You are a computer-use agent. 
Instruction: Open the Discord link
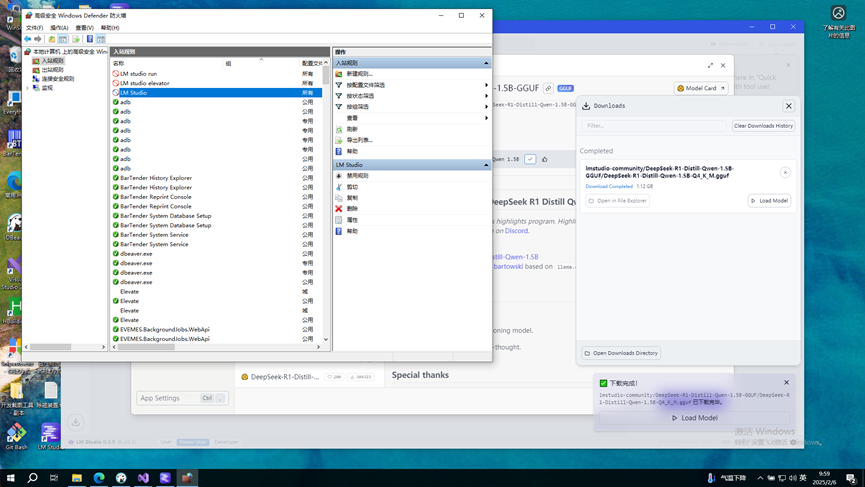click(516, 231)
